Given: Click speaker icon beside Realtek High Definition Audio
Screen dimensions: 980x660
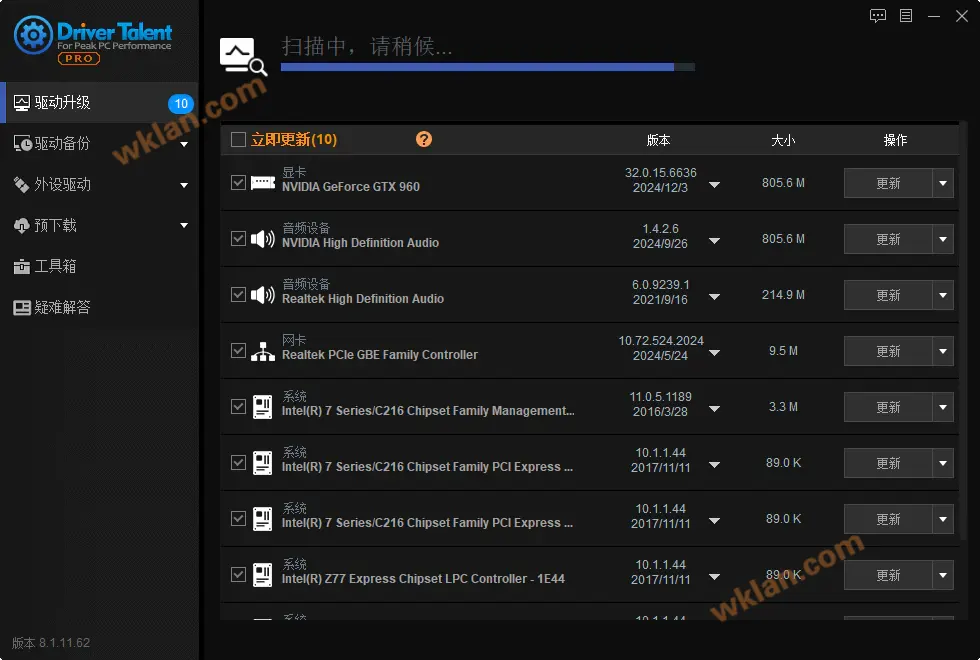Looking at the screenshot, I should click(x=263, y=294).
